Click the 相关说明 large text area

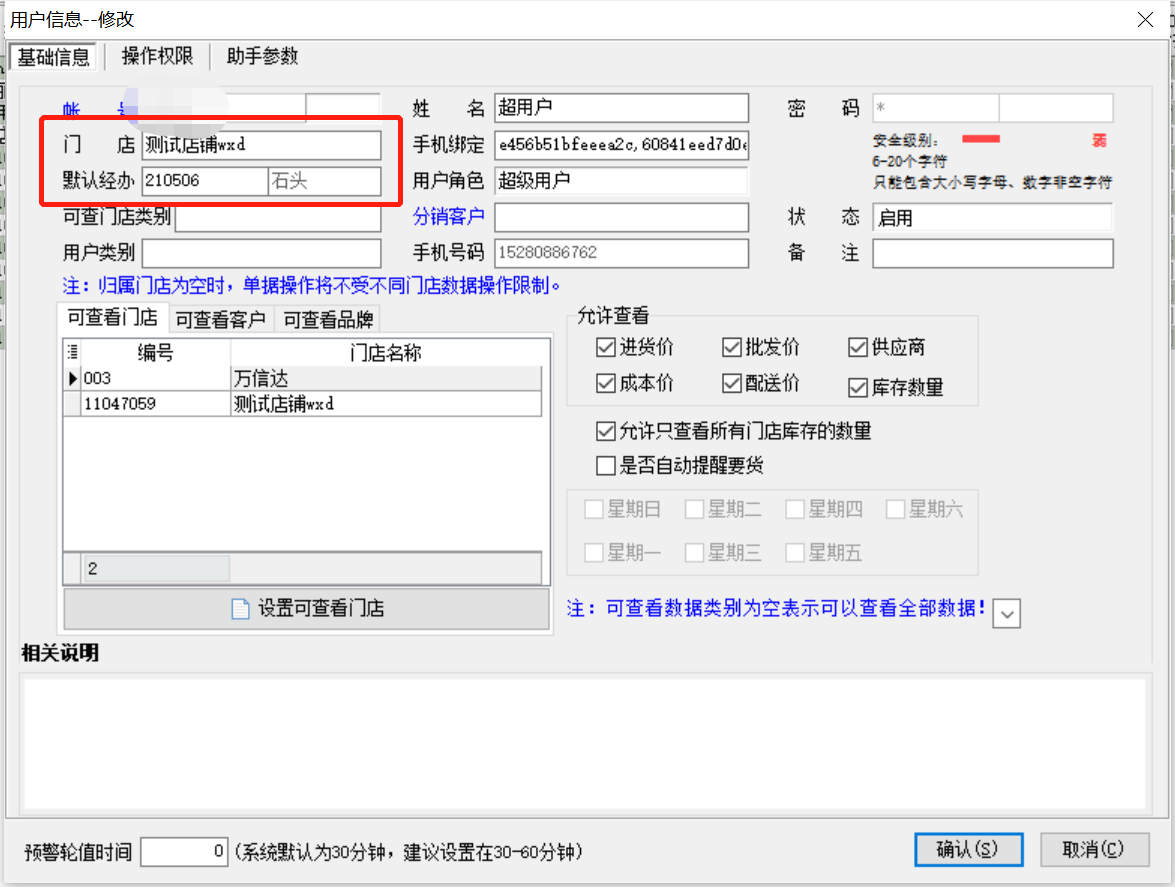[585, 743]
